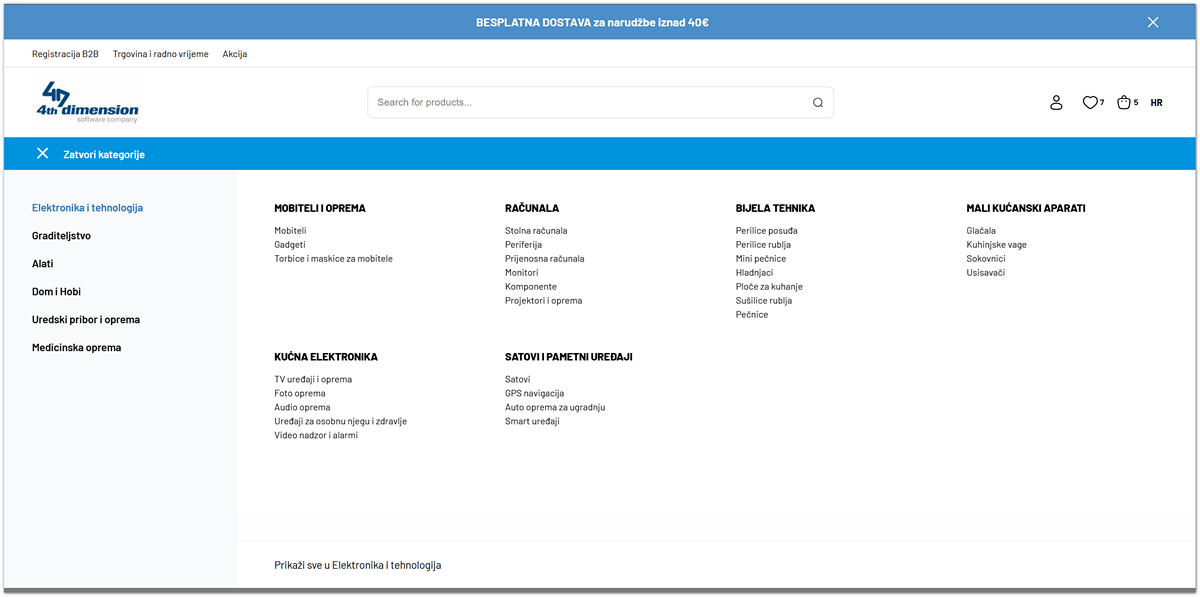Open Dom i Hobi category
This screenshot has height=597, width=1200.
[56, 292]
